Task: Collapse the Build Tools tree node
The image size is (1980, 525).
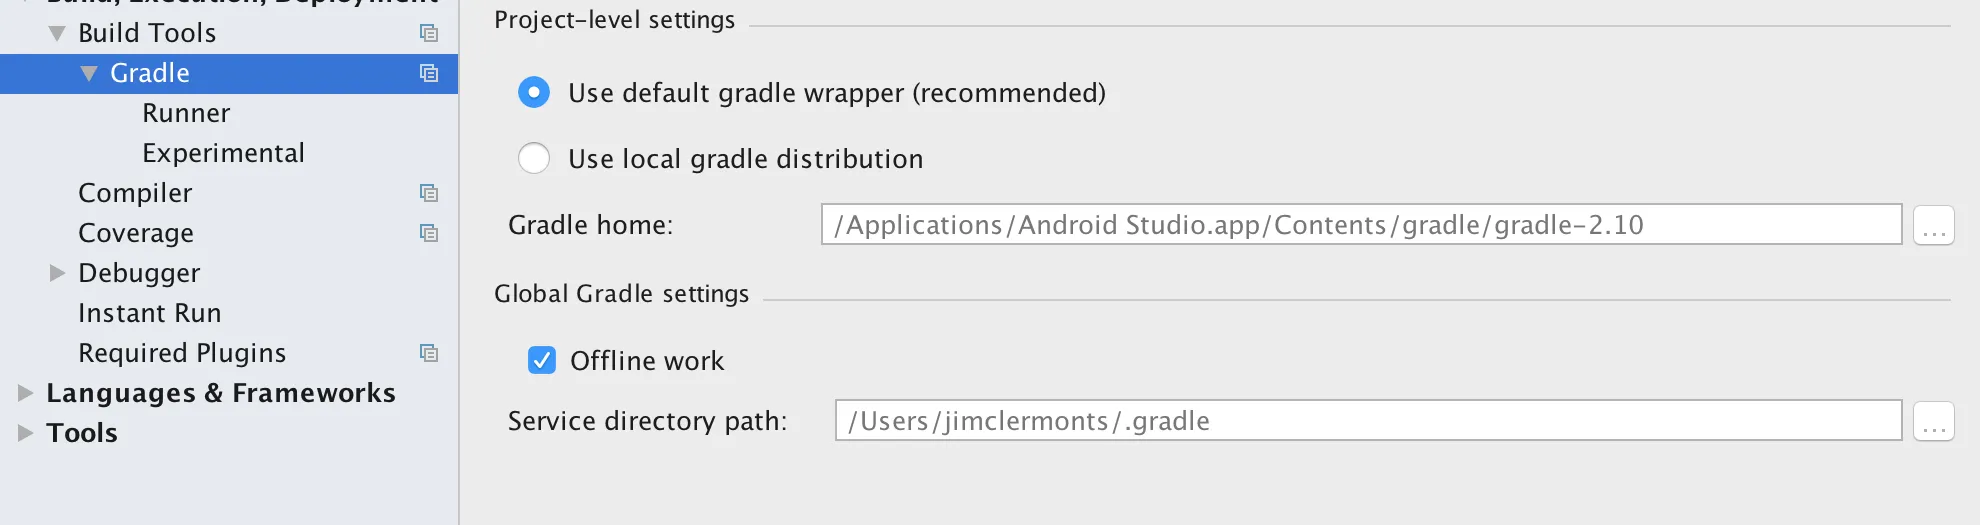Action: 57,33
